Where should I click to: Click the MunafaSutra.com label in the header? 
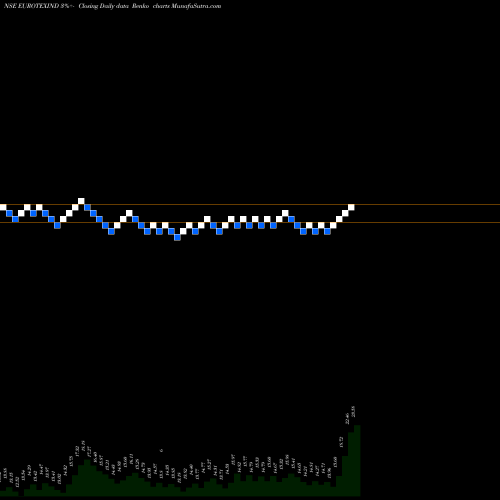(x=196, y=6)
